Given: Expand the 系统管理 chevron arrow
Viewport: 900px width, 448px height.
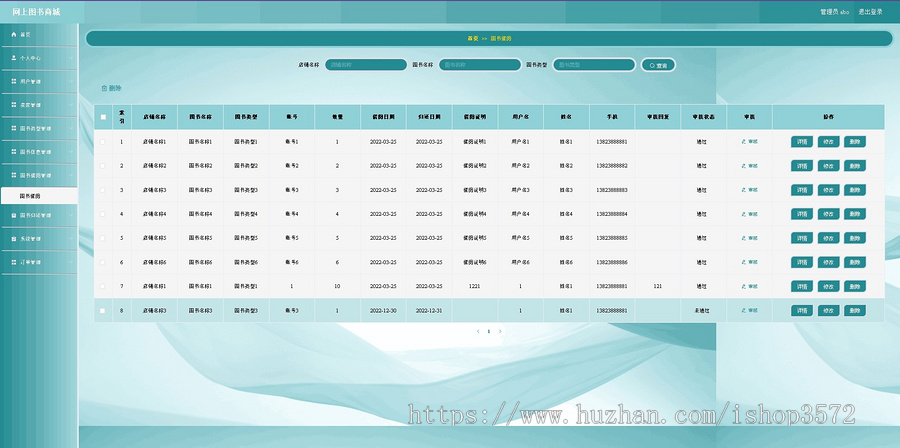Looking at the screenshot, I should pos(71,239).
